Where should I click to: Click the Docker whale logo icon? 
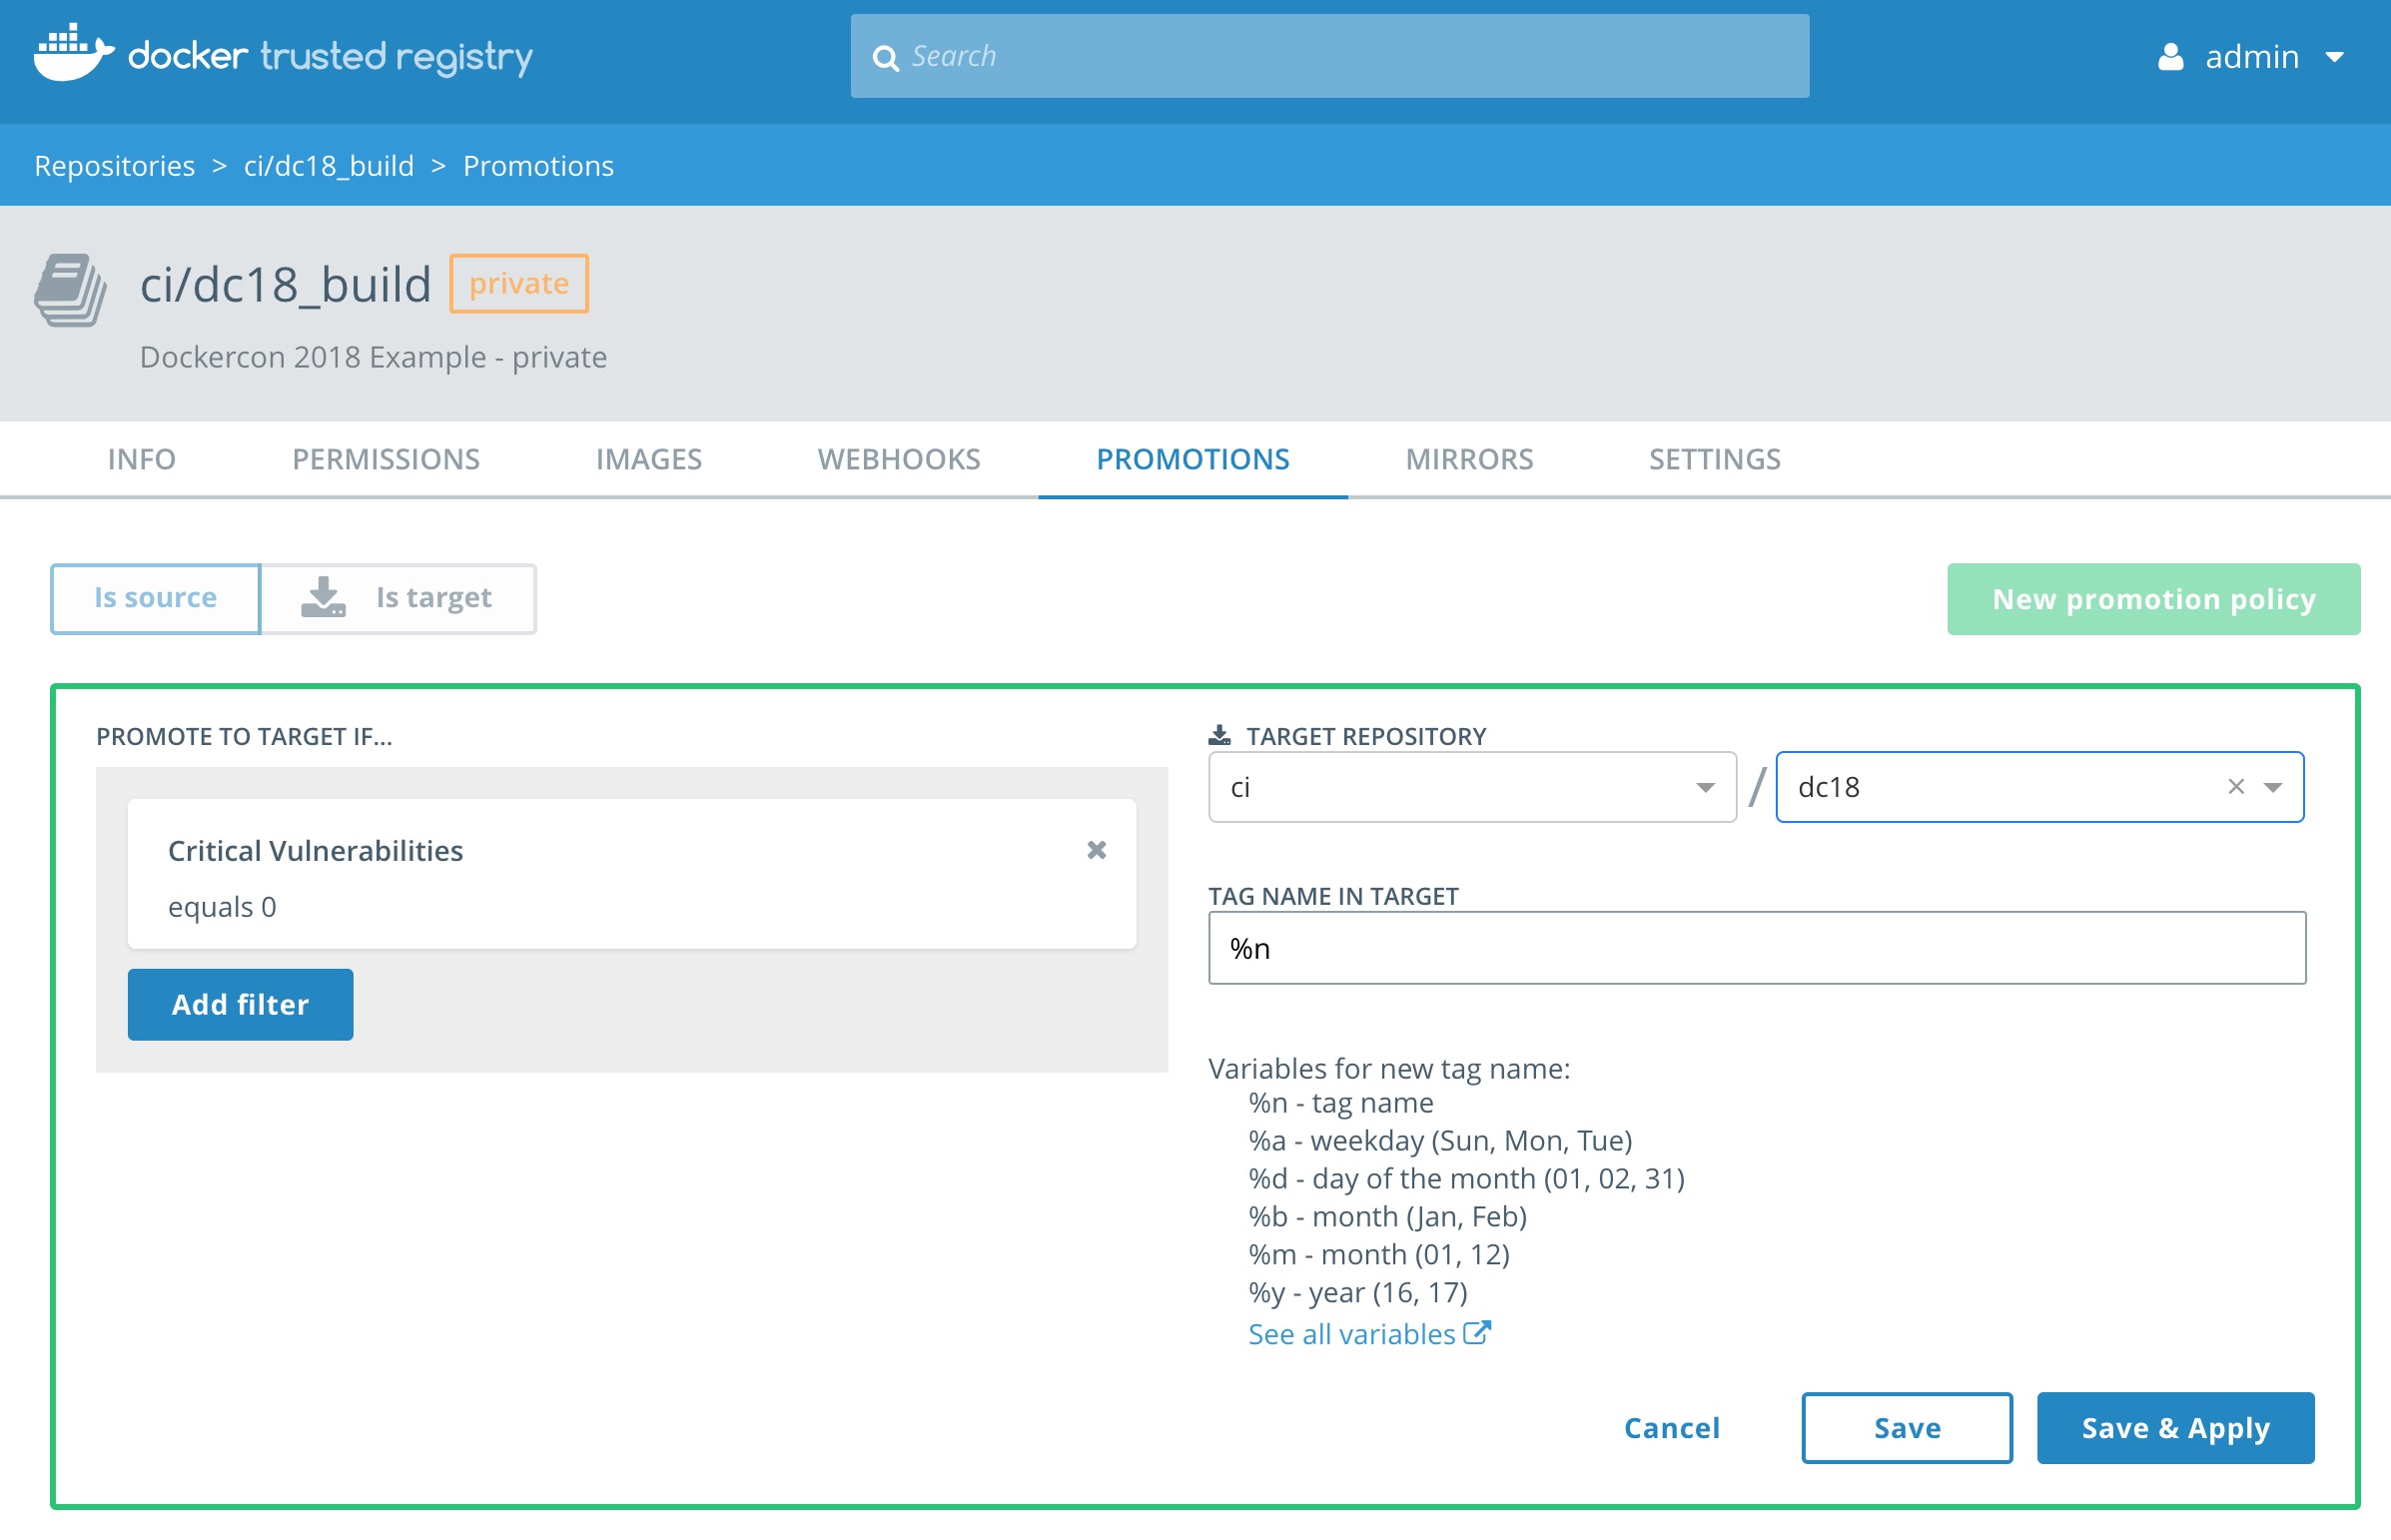(72, 54)
